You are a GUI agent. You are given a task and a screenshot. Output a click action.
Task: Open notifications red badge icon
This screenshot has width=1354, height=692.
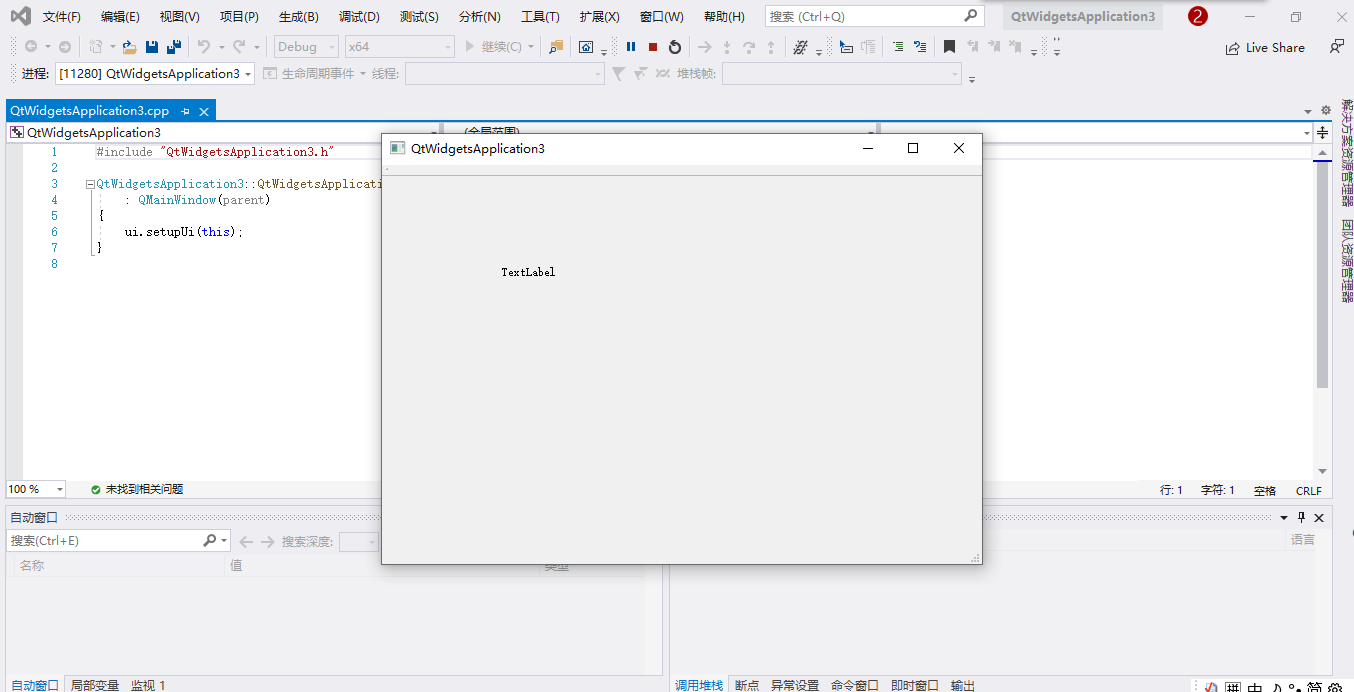pos(1198,17)
